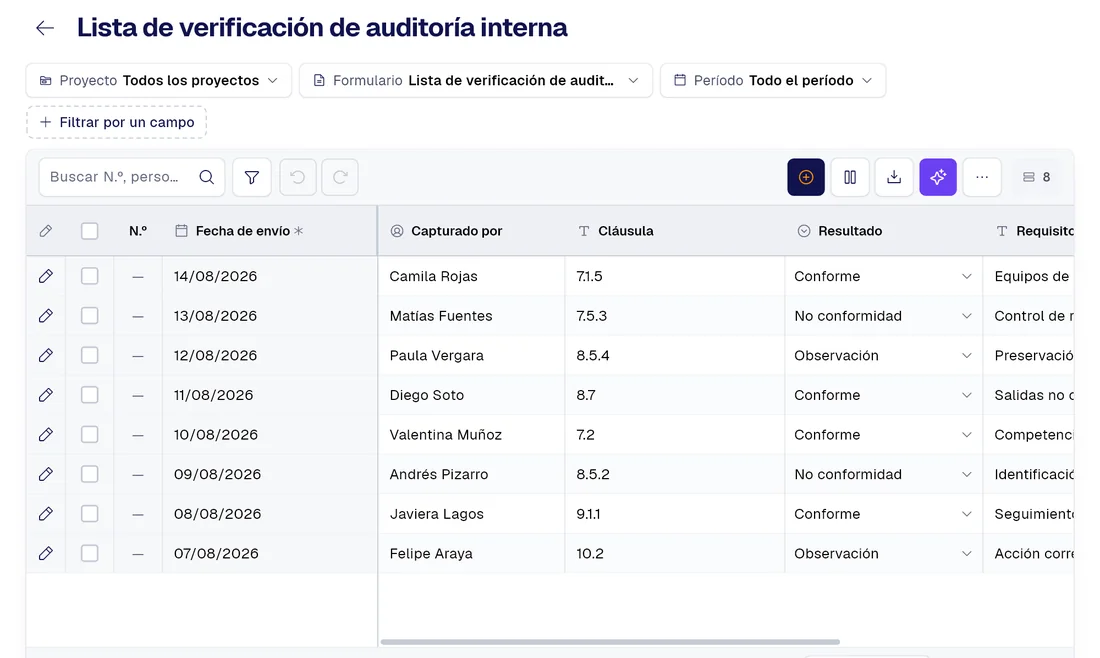Add a new record with plus button
Image resolution: width=1100 pixels, height=658 pixels.
pos(806,177)
